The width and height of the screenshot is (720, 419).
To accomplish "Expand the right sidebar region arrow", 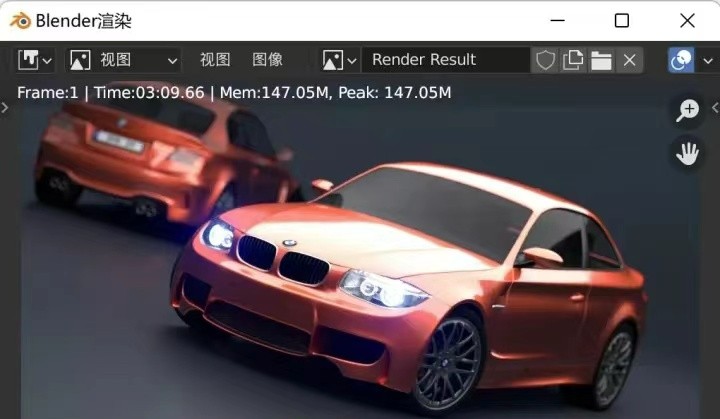I will click(x=715, y=108).
